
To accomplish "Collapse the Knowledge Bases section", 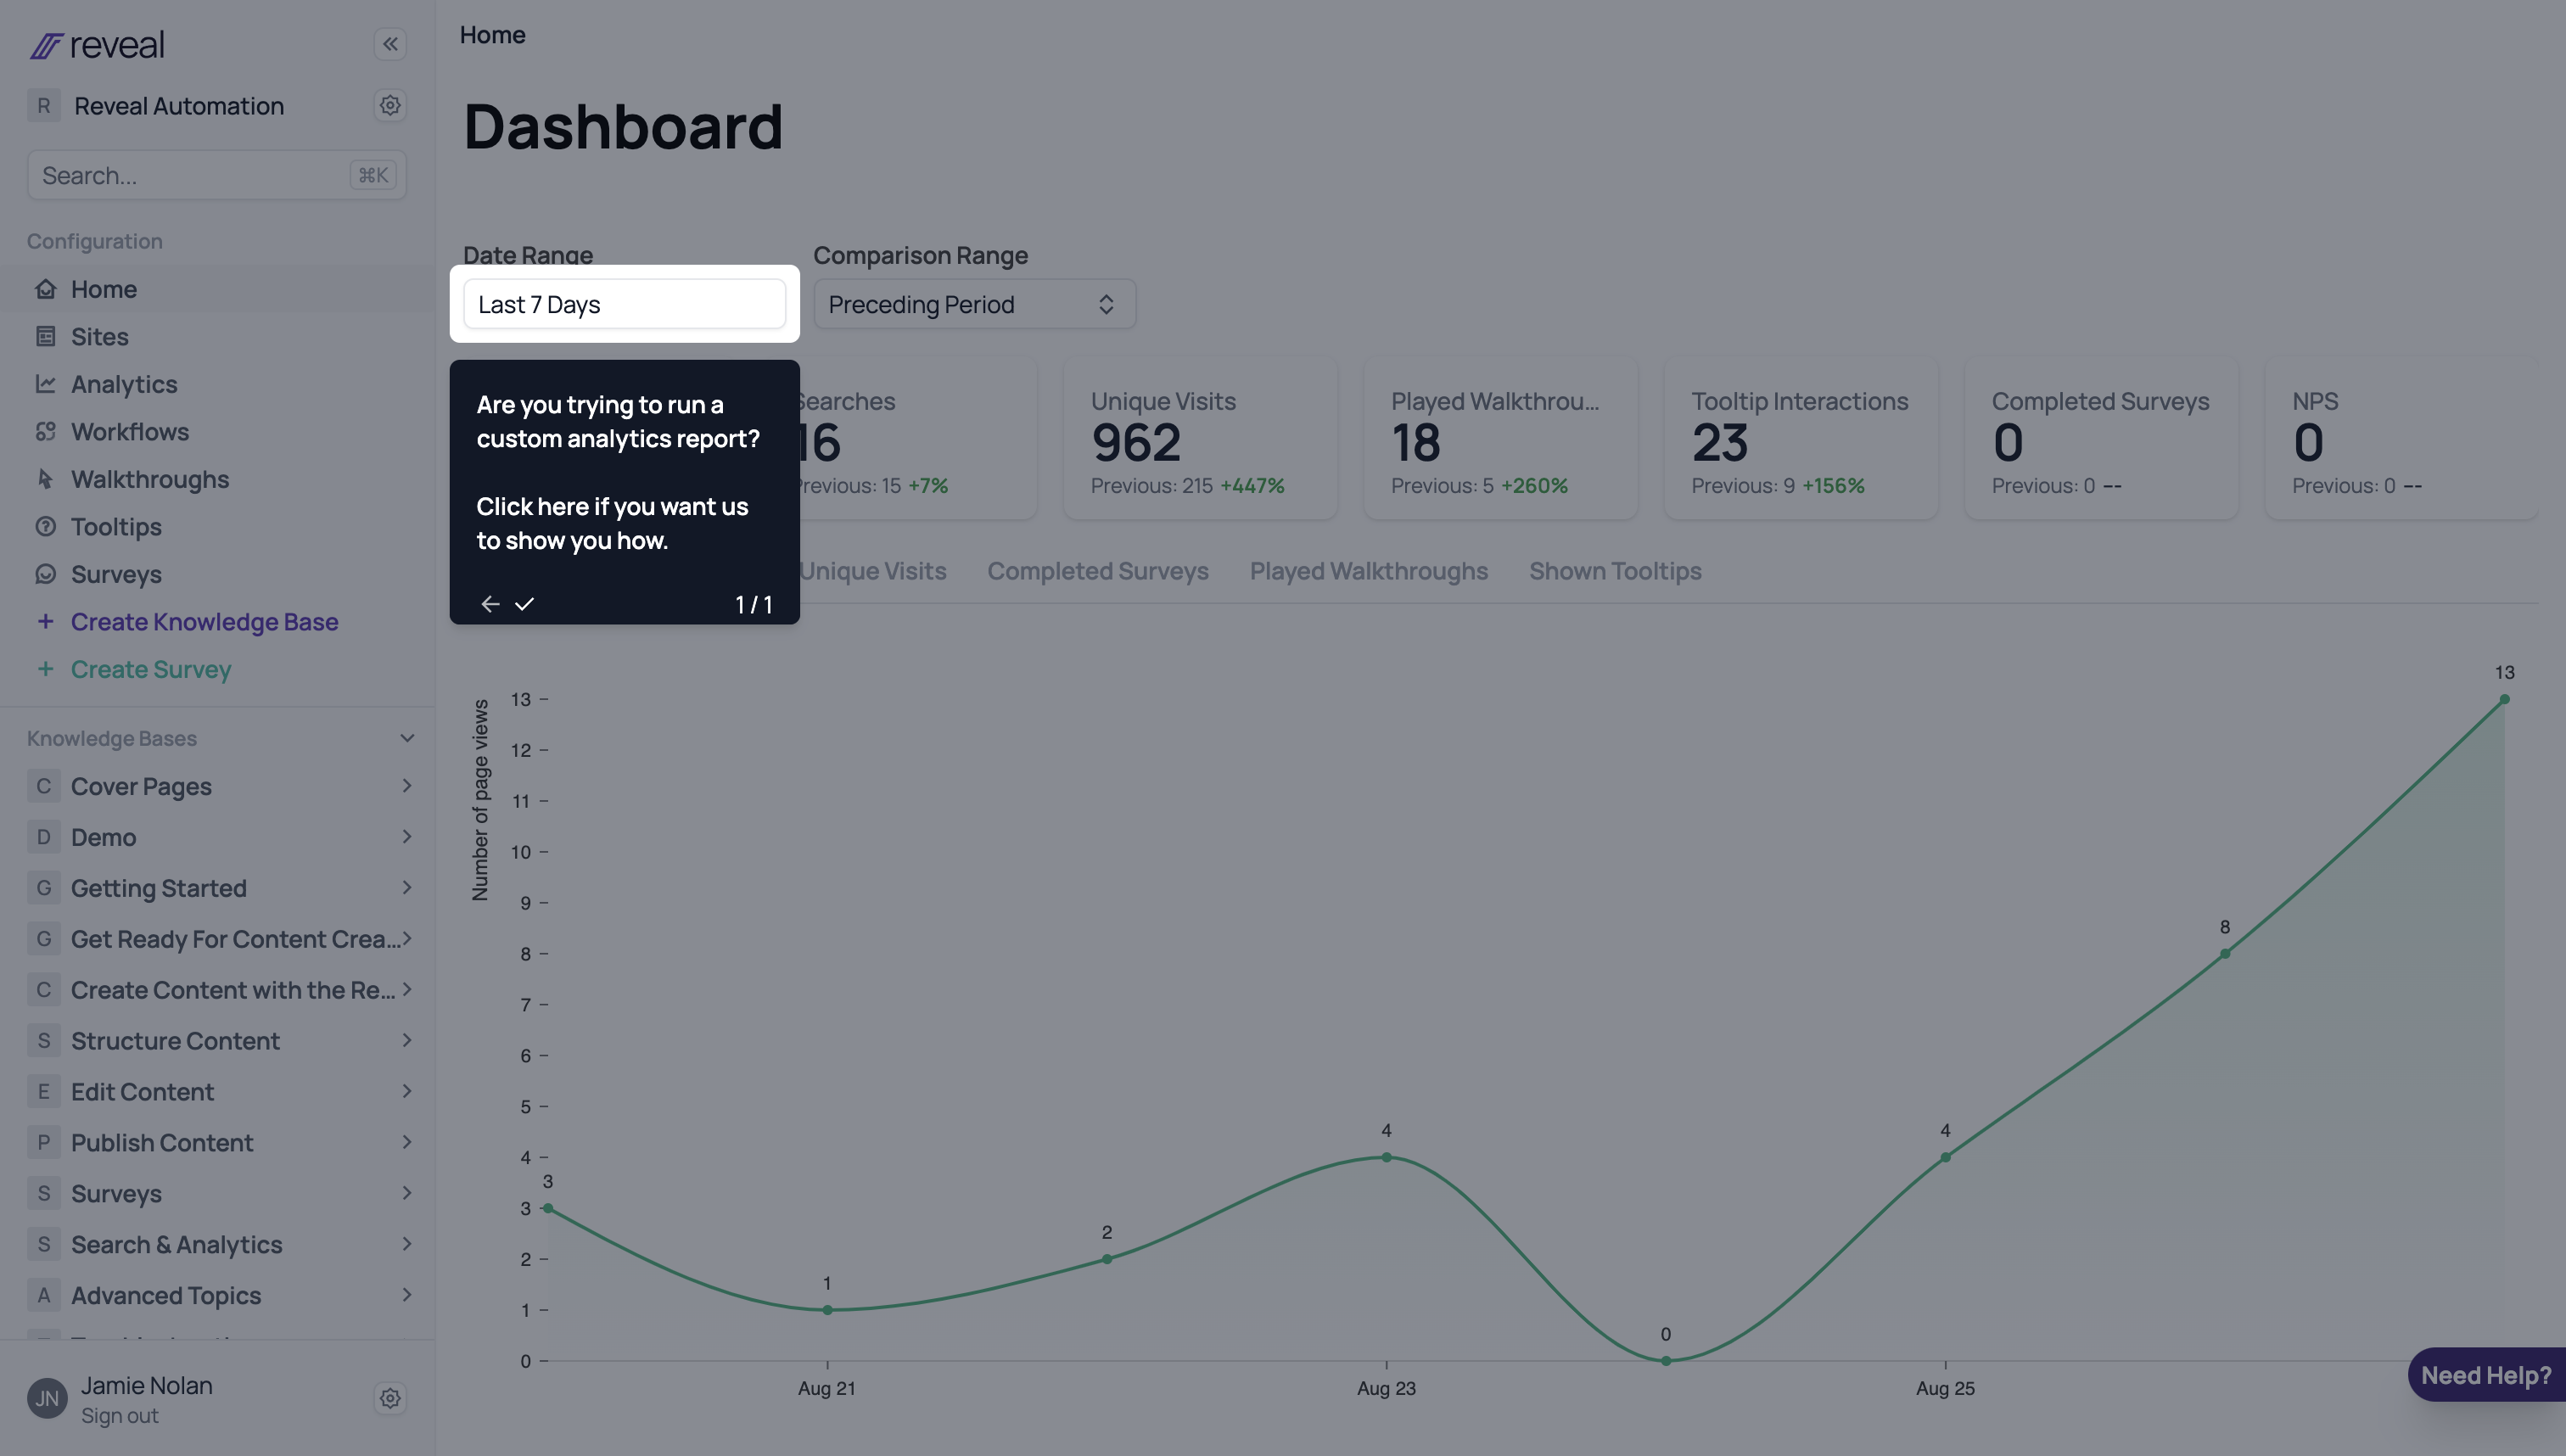I will (x=406, y=736).
